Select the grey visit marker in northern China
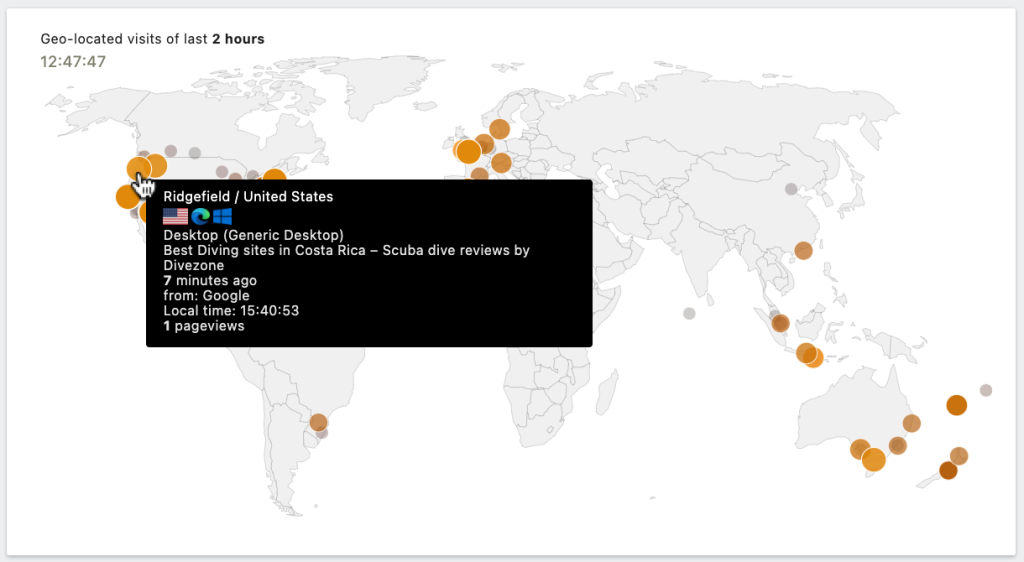The width and height of the screenshot is (1024, 562). [x=791, y=189]
